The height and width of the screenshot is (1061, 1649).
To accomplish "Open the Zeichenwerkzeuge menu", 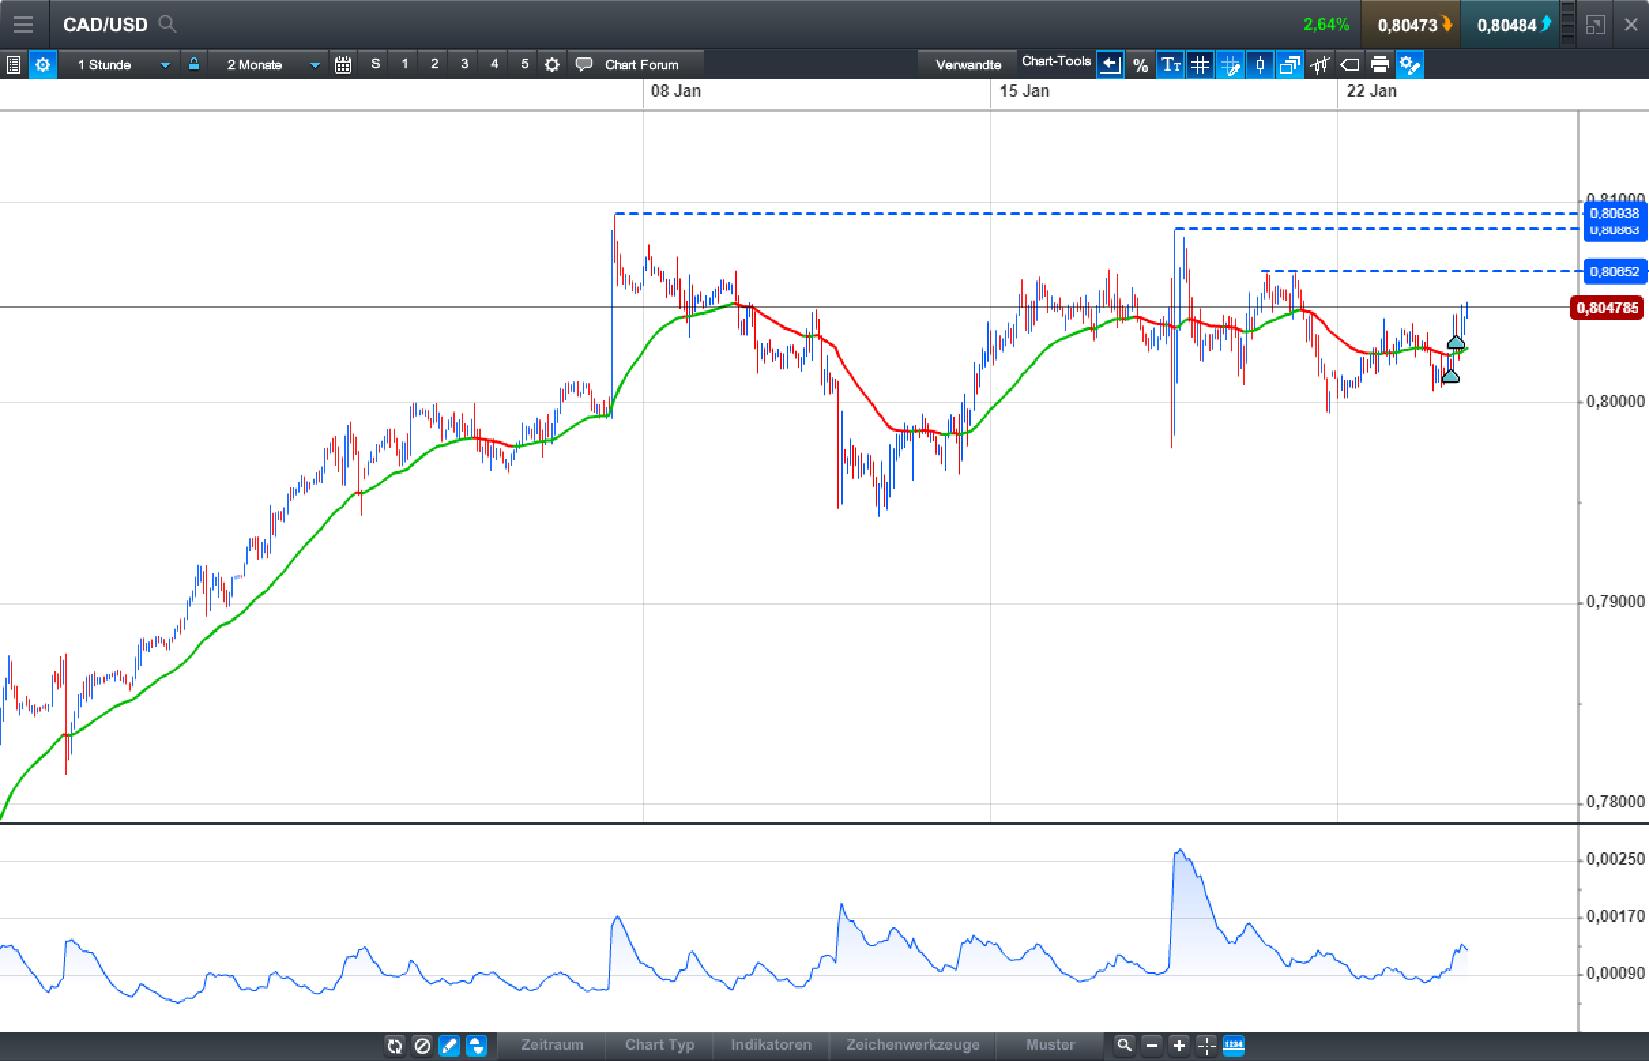I will pos(912,1045).
